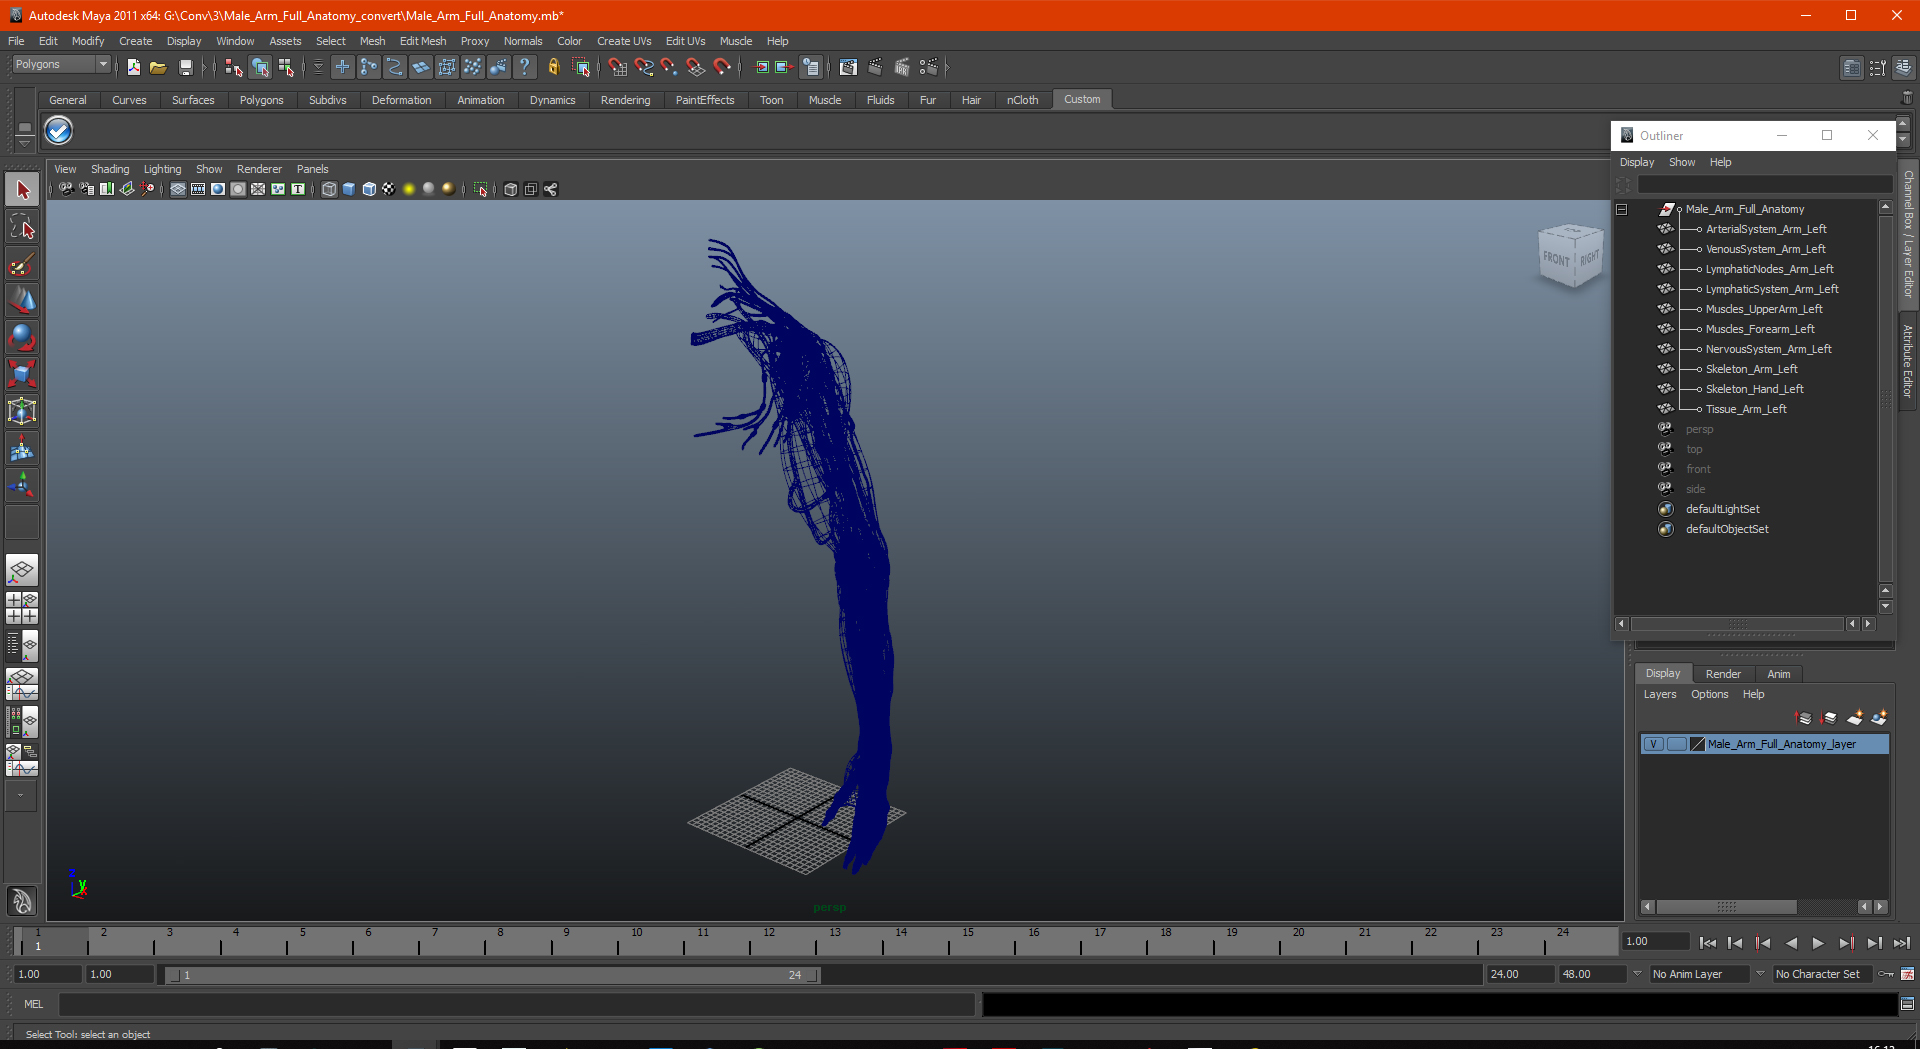
Task: Select the Soft Modification tool
Action: [x=22, y=449]
